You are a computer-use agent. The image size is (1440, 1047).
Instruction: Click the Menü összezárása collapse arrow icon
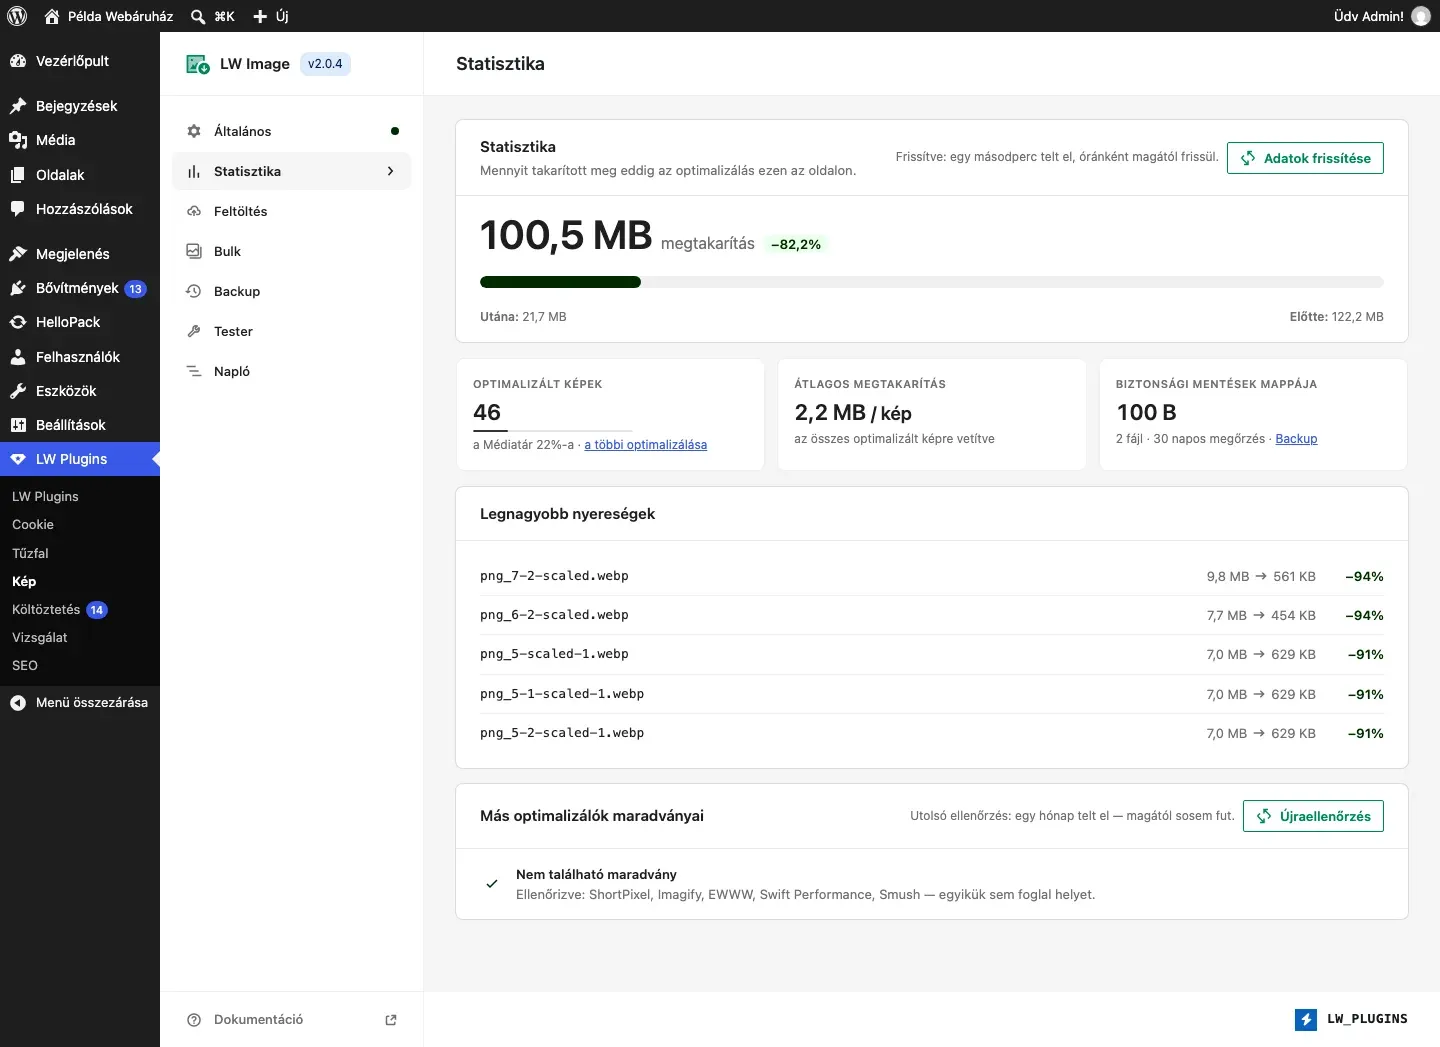click(x=18, y=703)
